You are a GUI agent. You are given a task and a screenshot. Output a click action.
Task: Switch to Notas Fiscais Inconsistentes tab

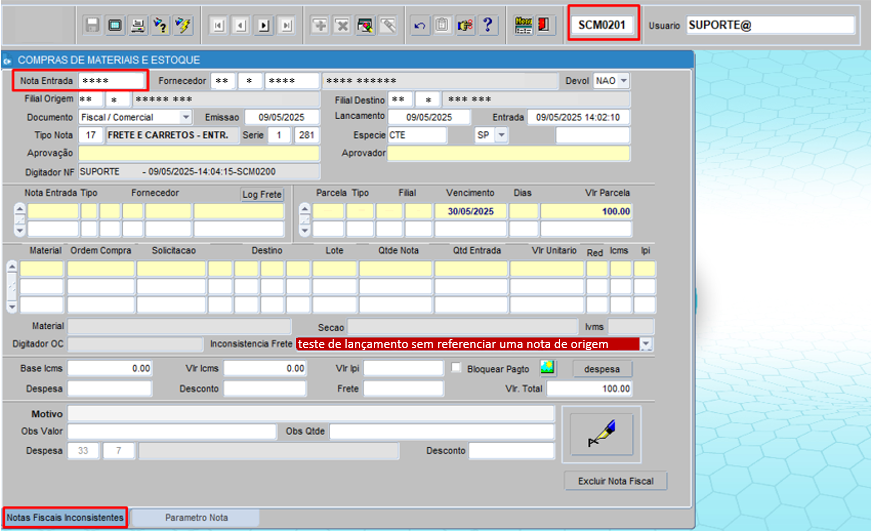(65, 518)
